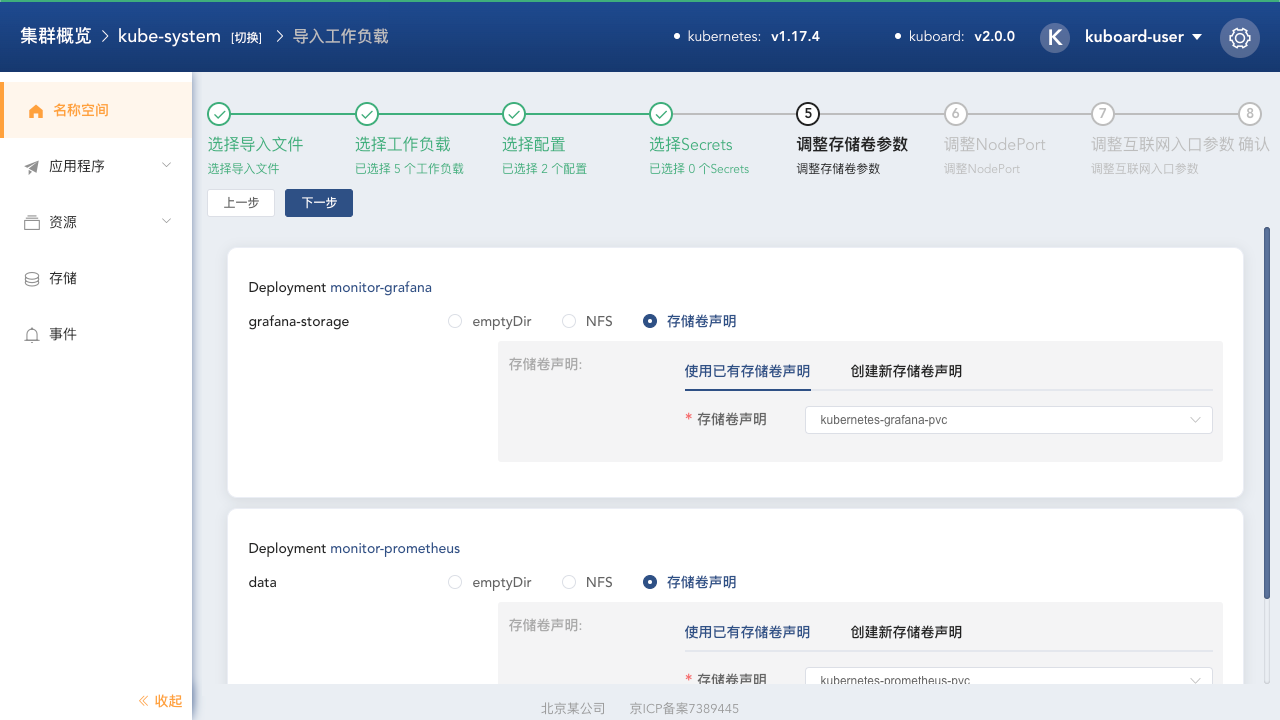The height and width of the screenshot is (720, 1280).
Task: Click the bell icon beside 事件
Action: coord(32,335)
